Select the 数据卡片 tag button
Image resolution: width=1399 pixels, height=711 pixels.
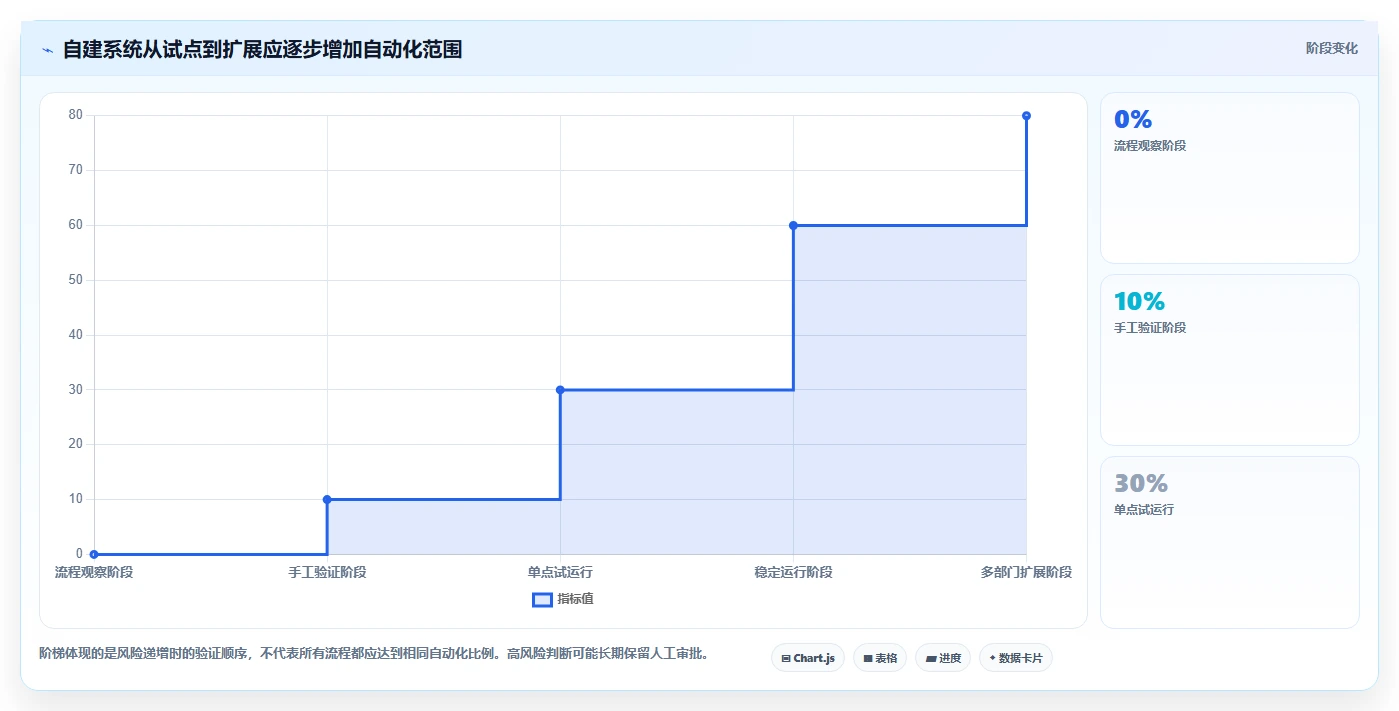tap(1016, 658)
